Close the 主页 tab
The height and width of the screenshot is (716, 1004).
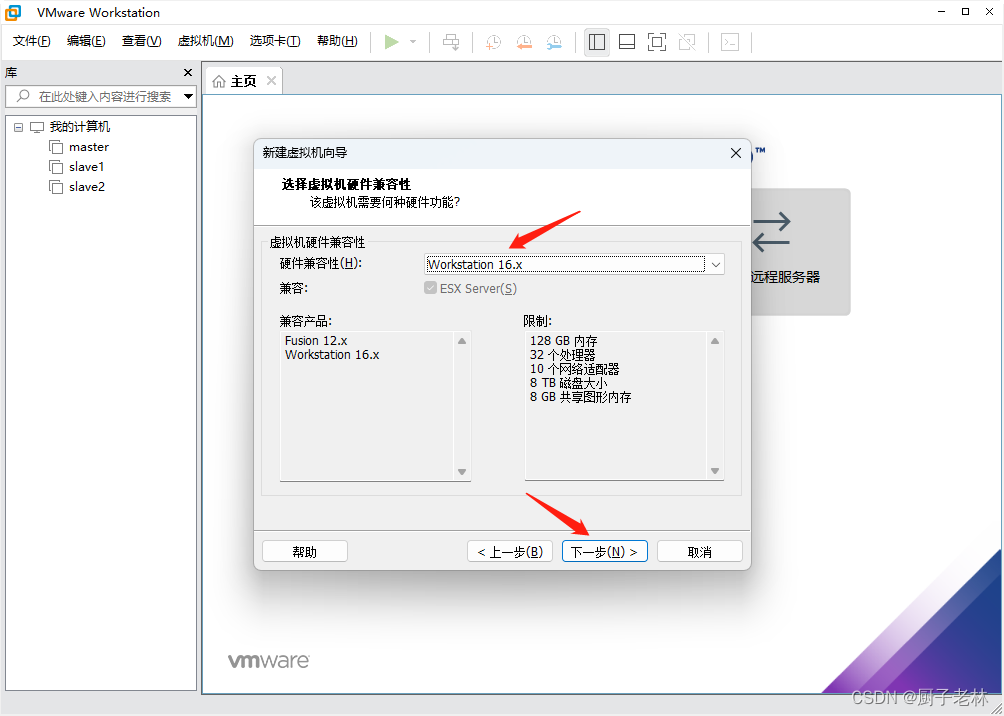click(271, 81)
